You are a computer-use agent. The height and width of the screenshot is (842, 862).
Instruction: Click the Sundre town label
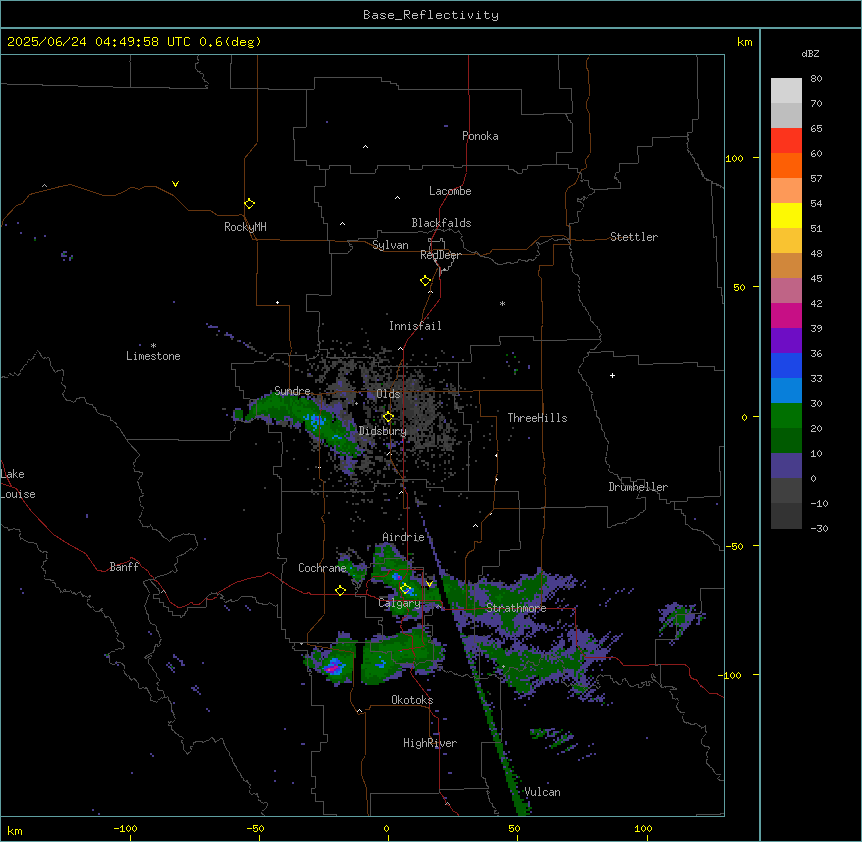(292, 391)
